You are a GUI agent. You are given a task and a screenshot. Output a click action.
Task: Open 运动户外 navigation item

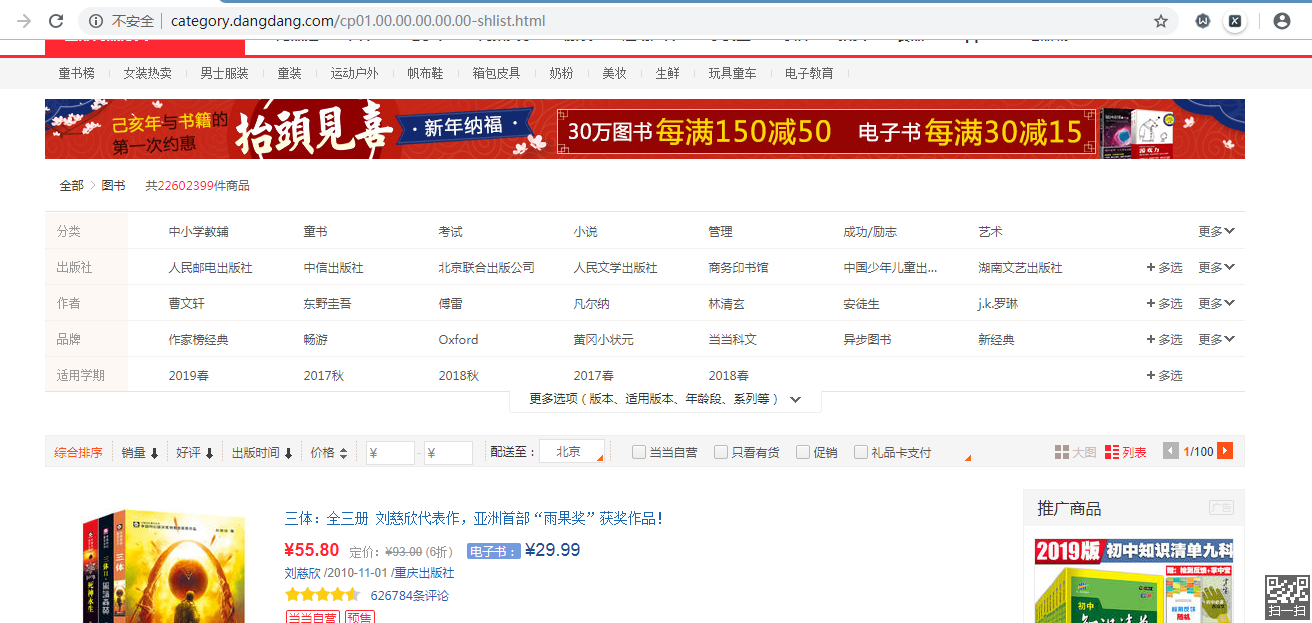pos(355,73)
